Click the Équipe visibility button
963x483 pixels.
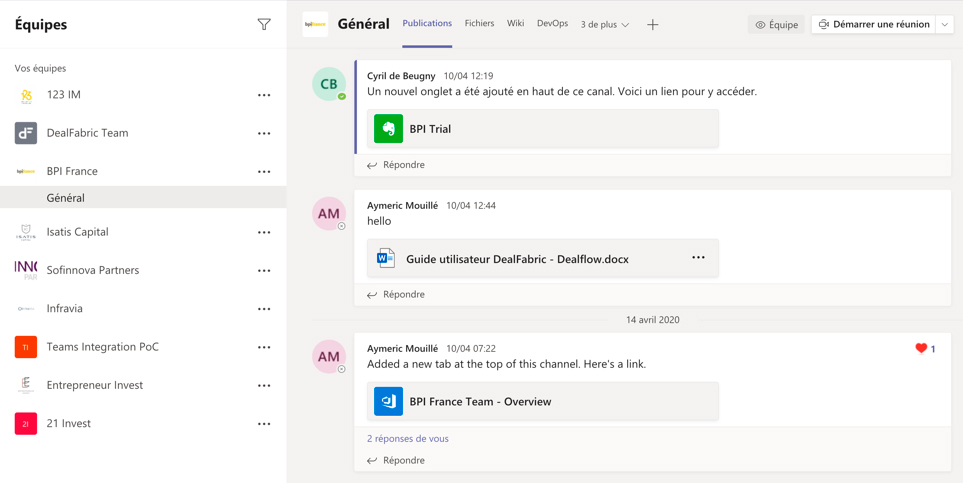[776, 25]
